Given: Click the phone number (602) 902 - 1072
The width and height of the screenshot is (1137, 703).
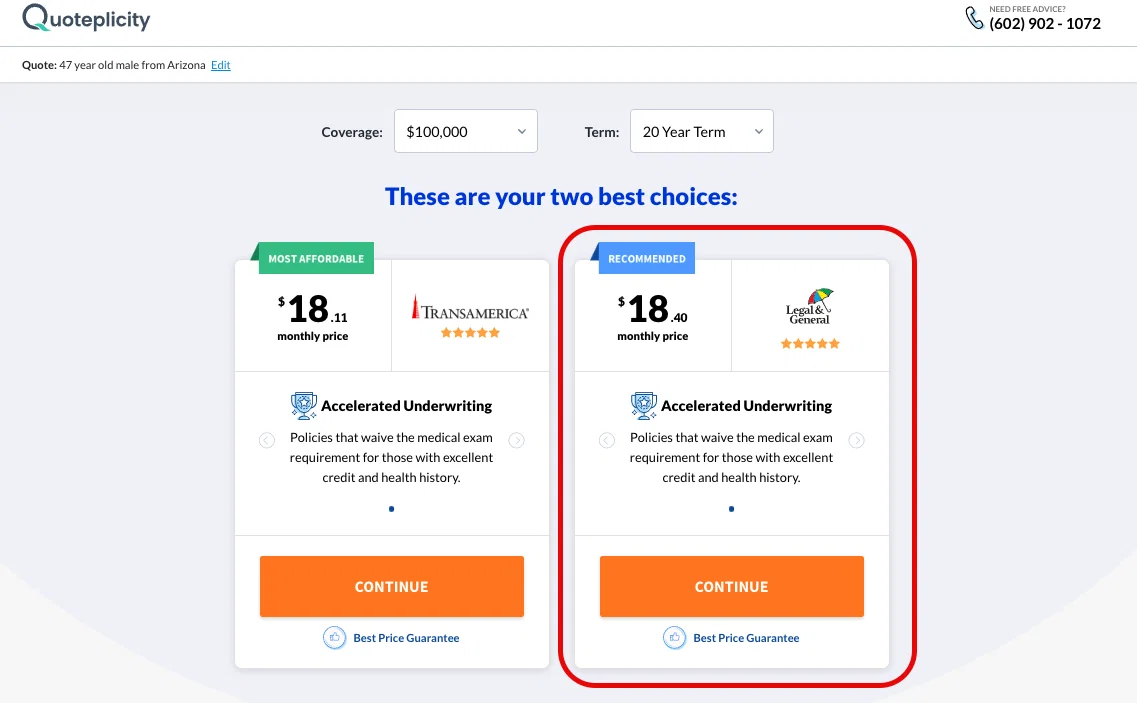Looking at the screenshot, I should pos(1045,23).
